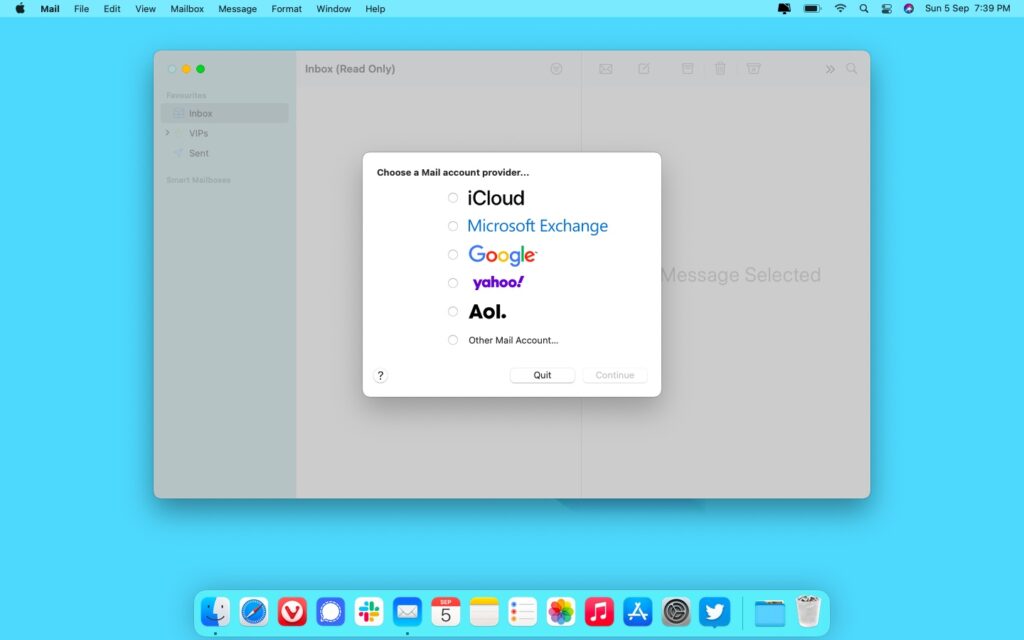Open the compose new message icon

[644, 68]
